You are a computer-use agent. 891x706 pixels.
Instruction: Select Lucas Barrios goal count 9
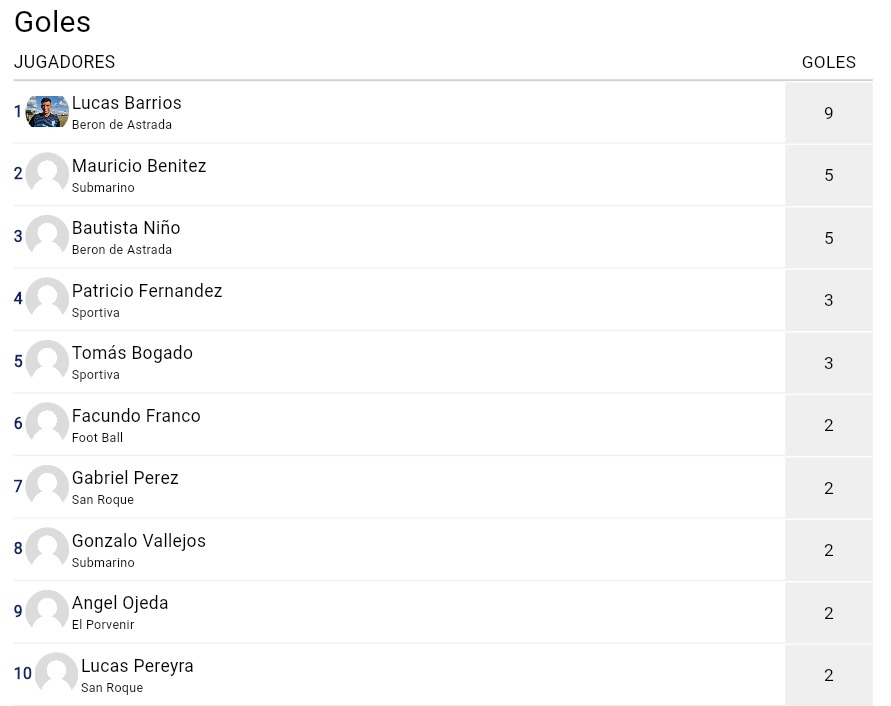tap(828, 113)
